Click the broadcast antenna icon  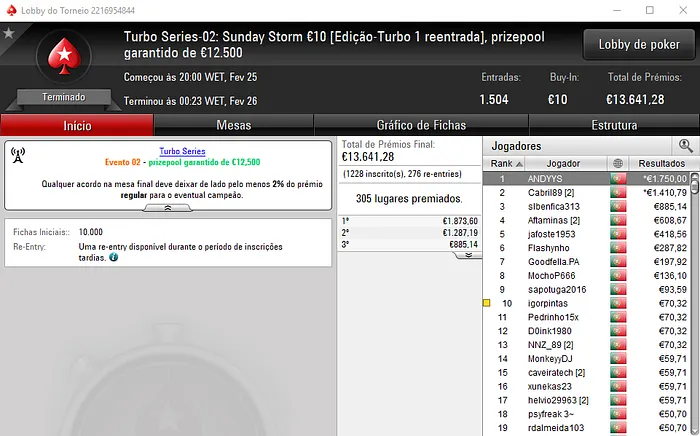click(18, 155)
